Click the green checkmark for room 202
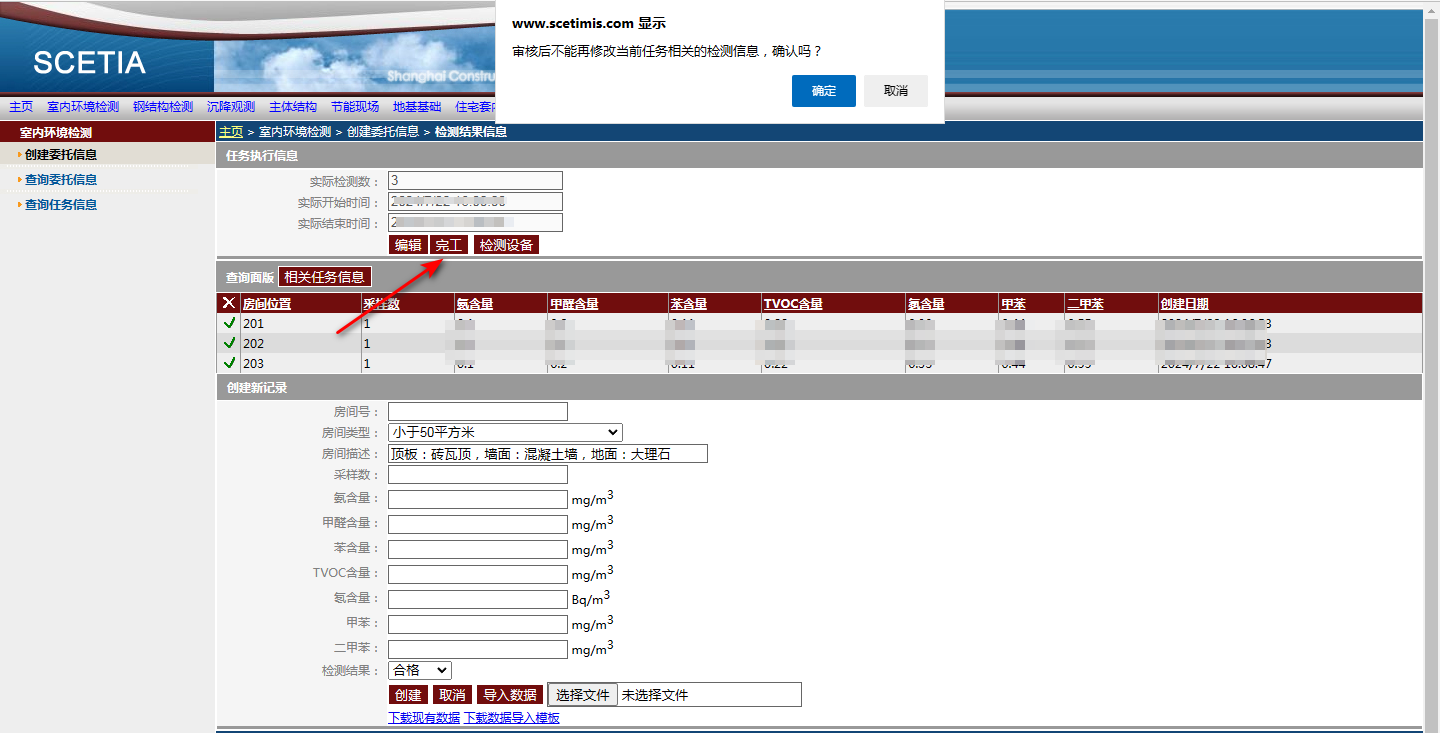Image resolution: width=1440 pixels, height=733 pixels. pyautogui.click(x=229, y=343)
